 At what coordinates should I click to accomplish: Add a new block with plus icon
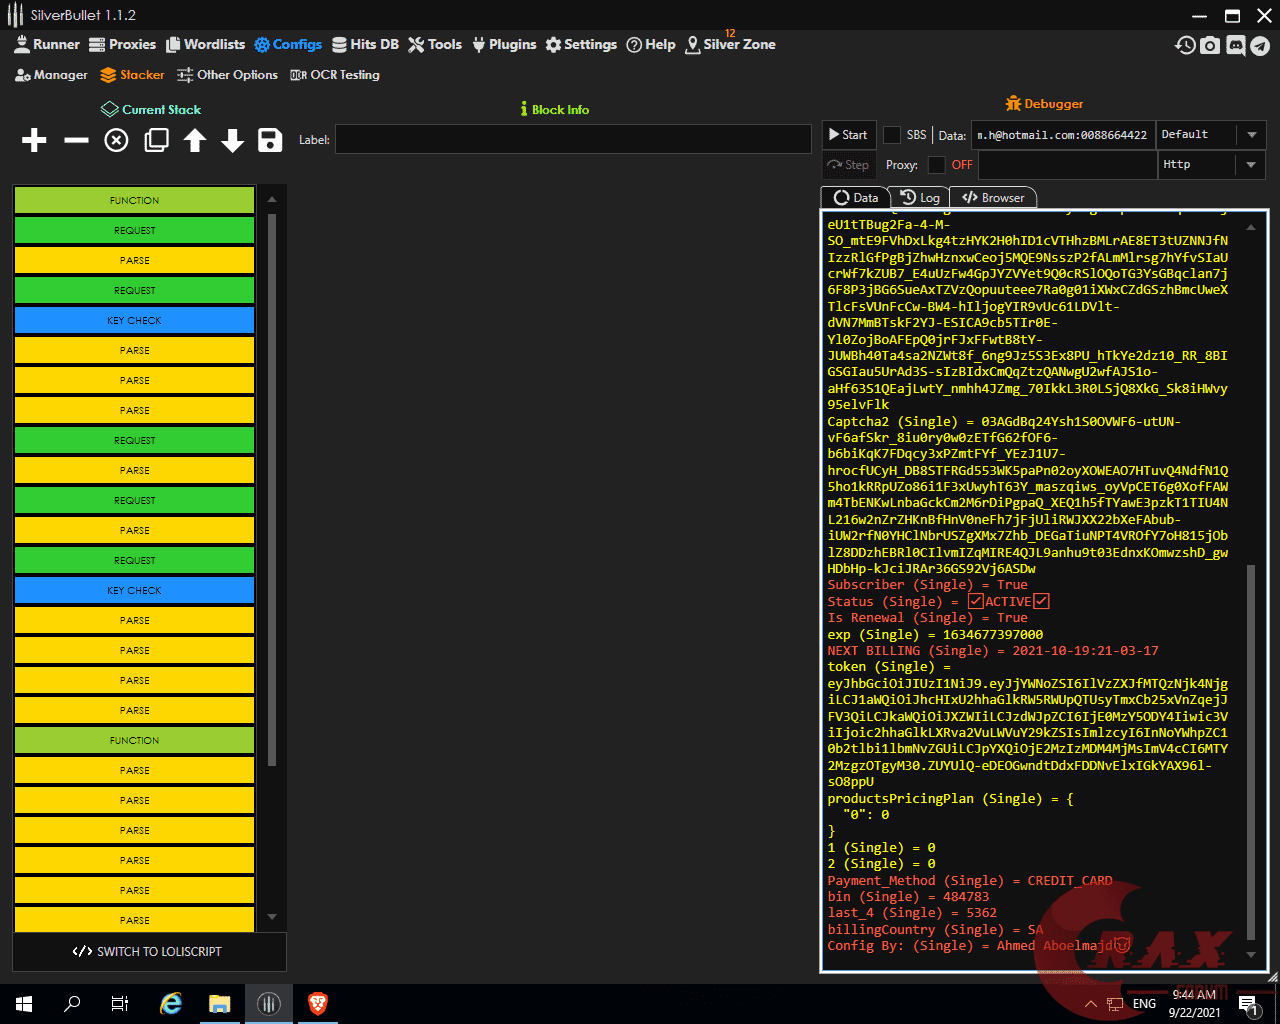pos(34,141)
